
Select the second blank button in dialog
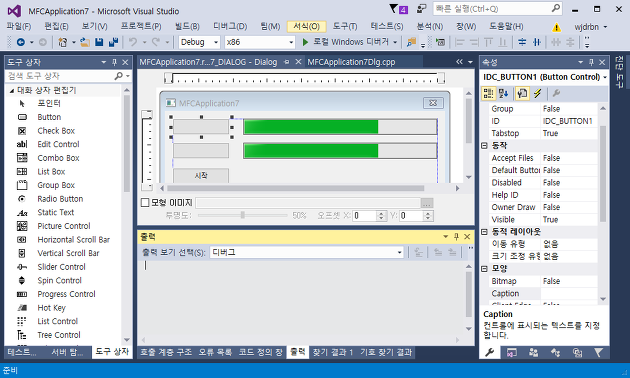click(x=201, y=151)
